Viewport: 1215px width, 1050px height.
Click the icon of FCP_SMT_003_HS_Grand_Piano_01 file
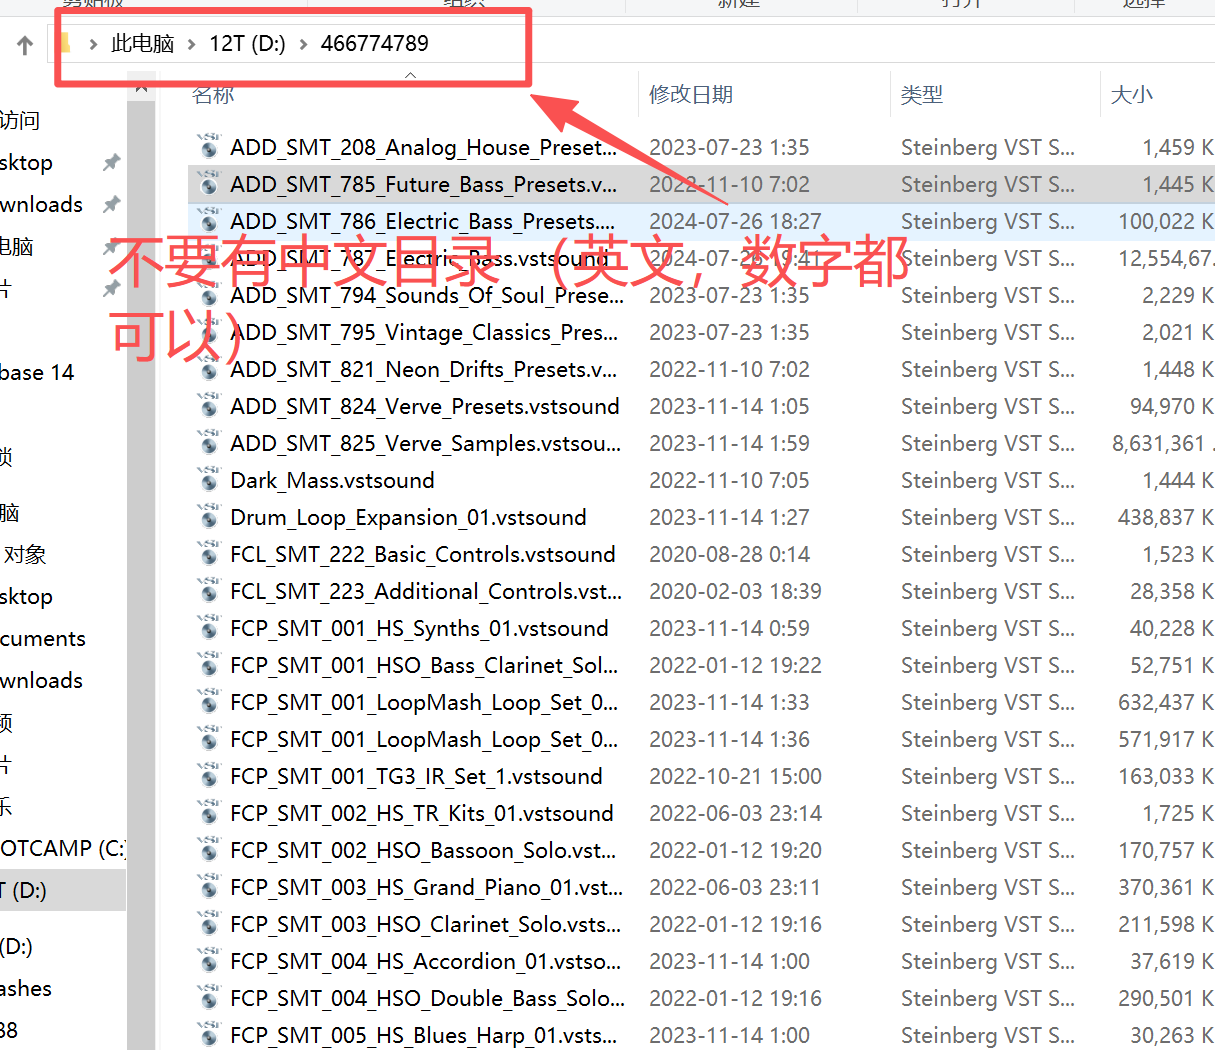[209, 887]
